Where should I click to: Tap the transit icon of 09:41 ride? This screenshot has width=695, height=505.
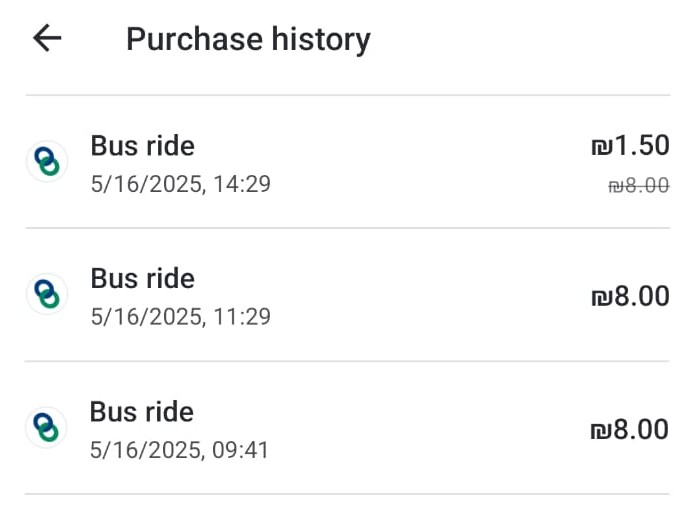click(46, 427)
